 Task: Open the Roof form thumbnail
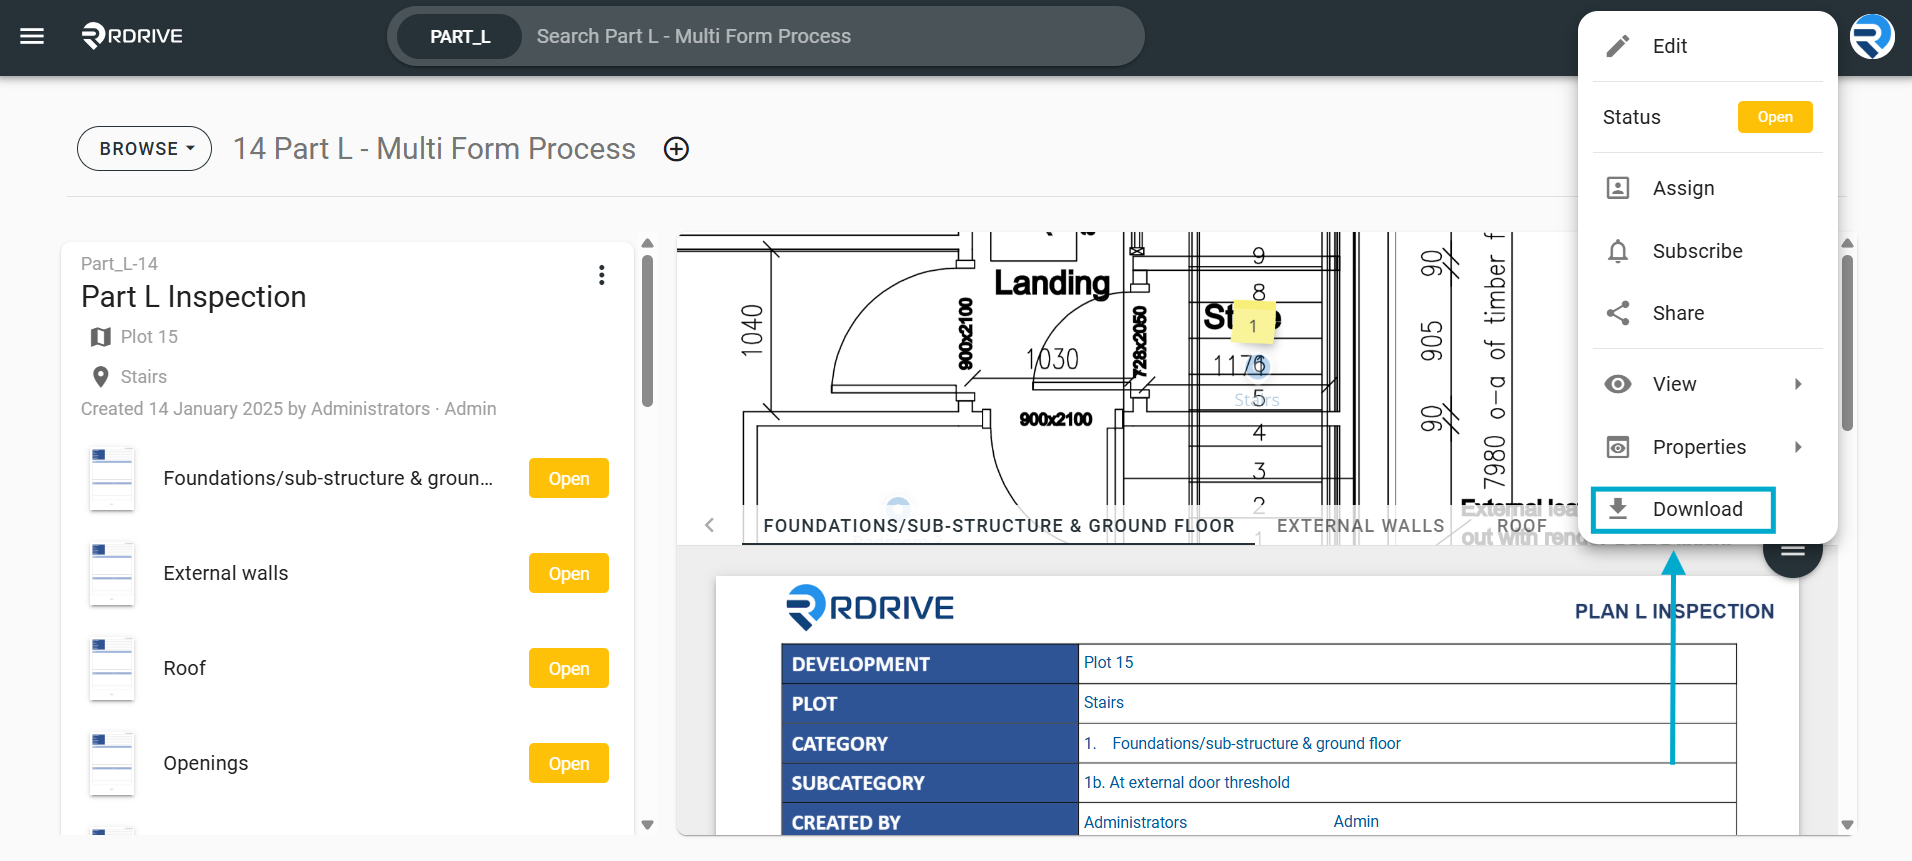tap(112, 669)
